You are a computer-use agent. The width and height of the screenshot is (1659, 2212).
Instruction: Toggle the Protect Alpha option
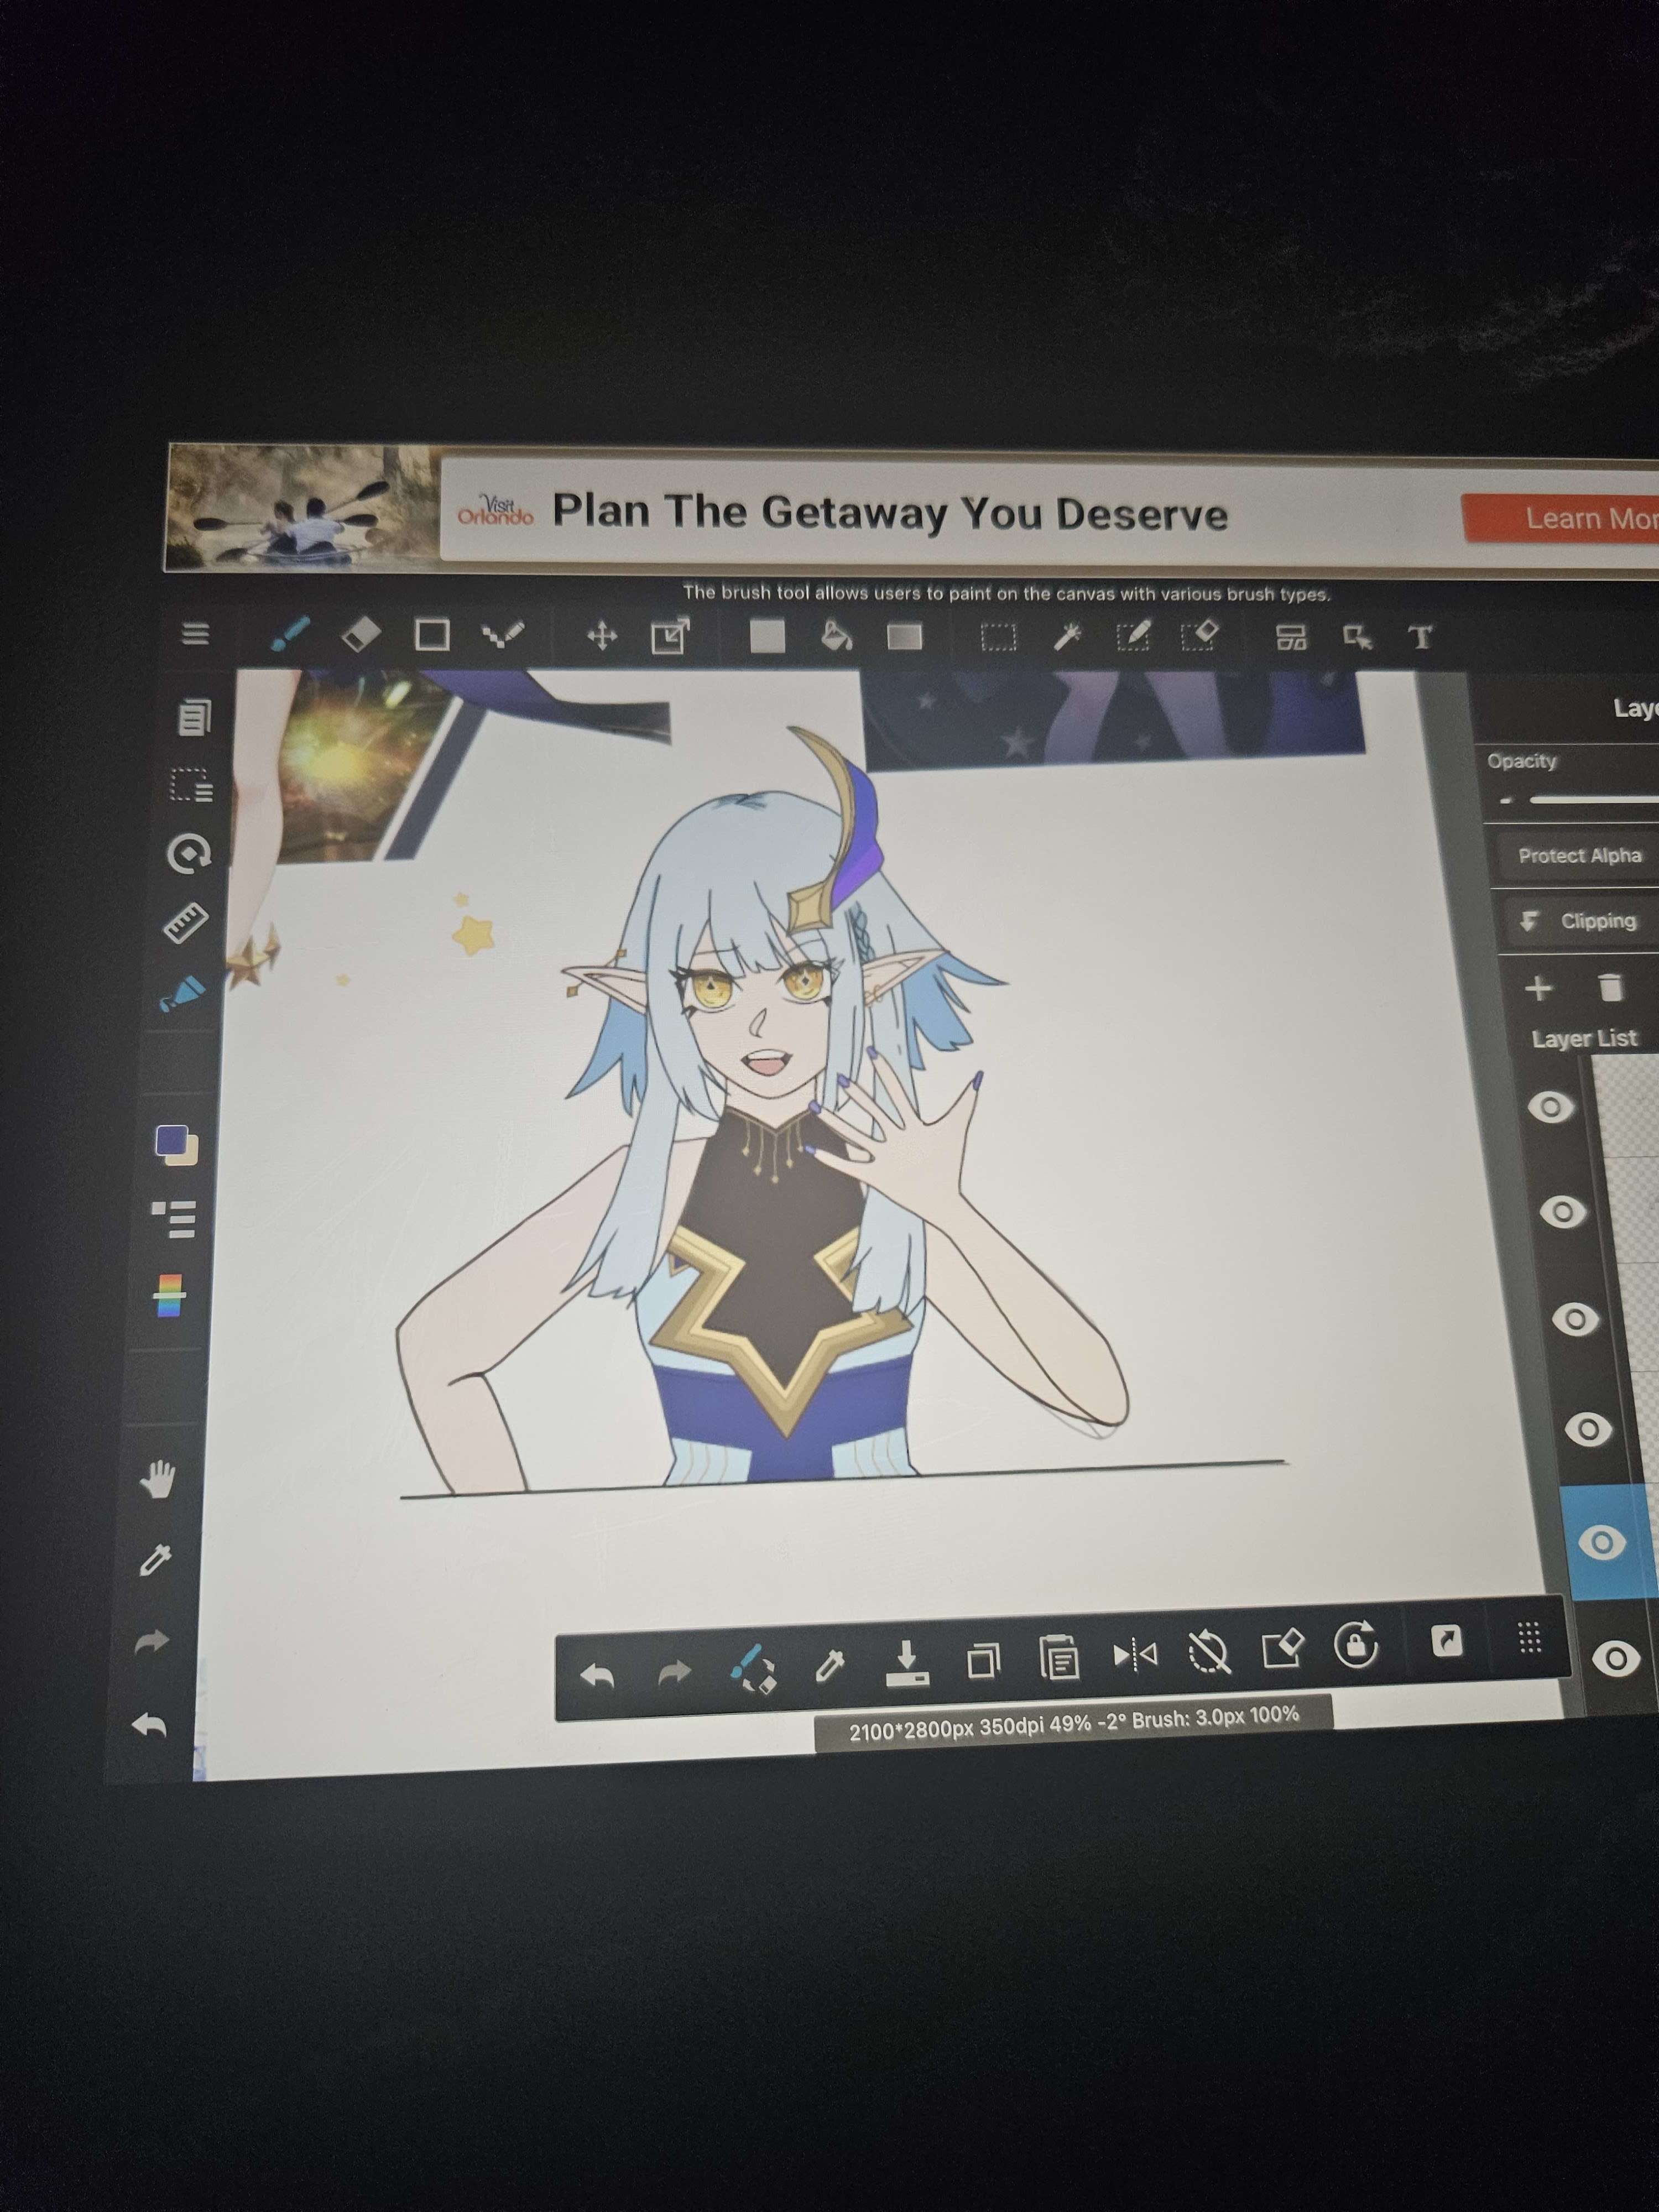click(x=1579, y=856)
